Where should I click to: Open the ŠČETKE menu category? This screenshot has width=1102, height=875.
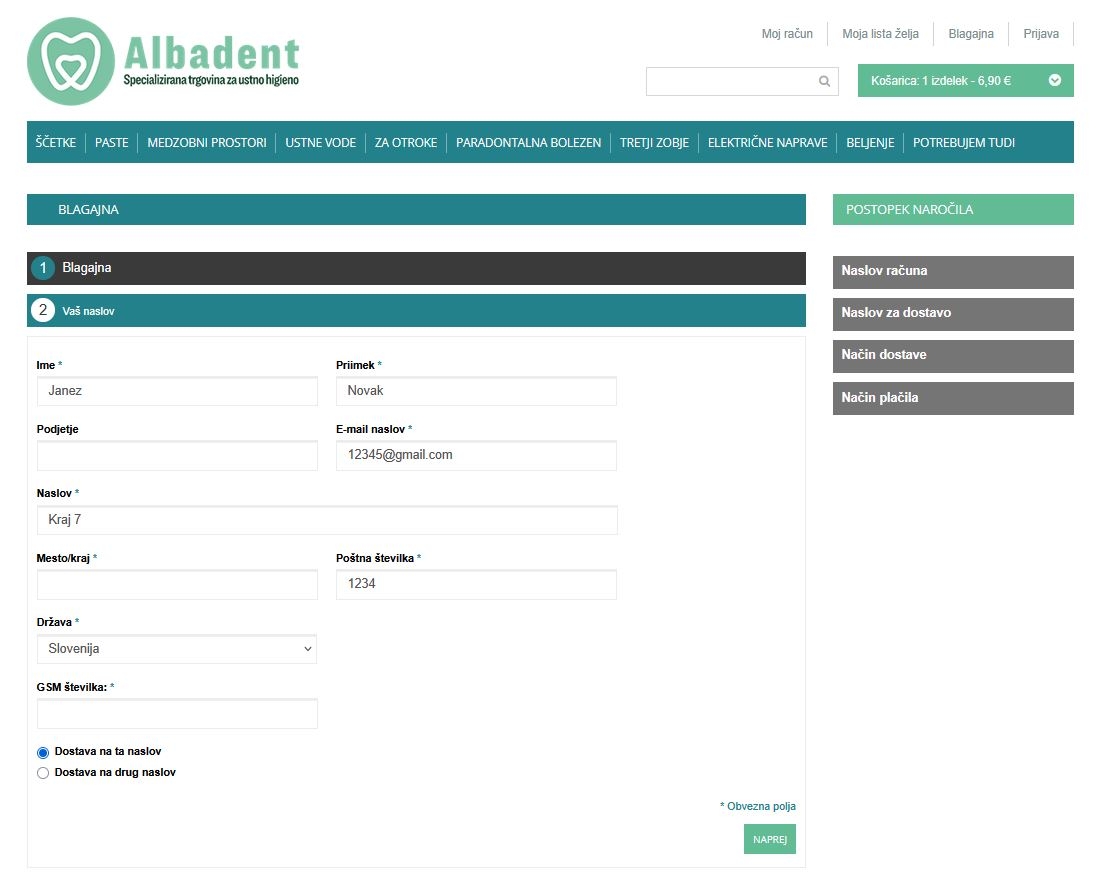[56, 143]
